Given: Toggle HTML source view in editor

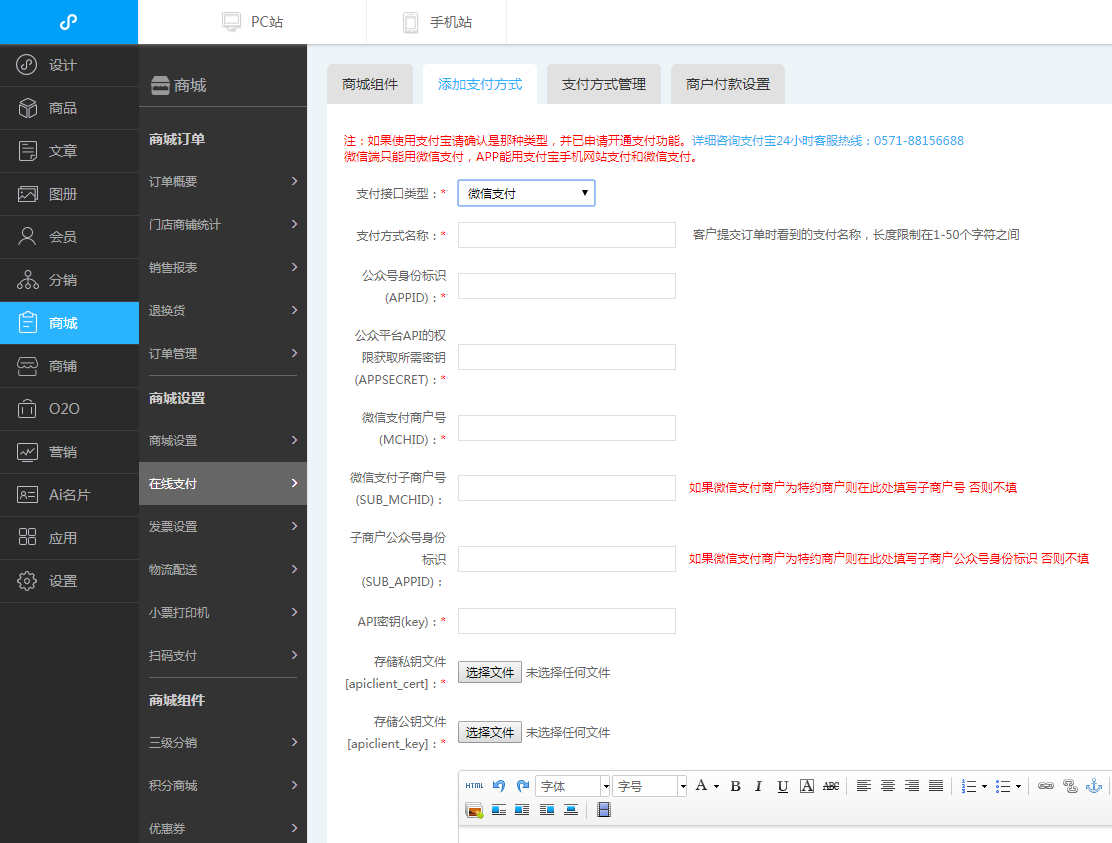Looking at the screenshot, I should click(x=474, y=786).
